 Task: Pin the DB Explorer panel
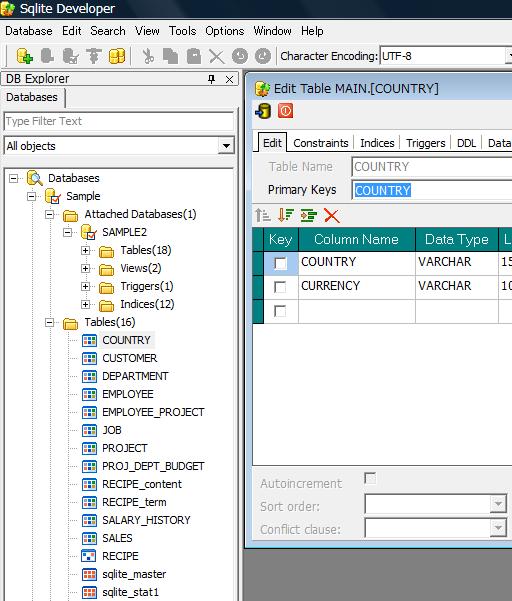point(211,79)
